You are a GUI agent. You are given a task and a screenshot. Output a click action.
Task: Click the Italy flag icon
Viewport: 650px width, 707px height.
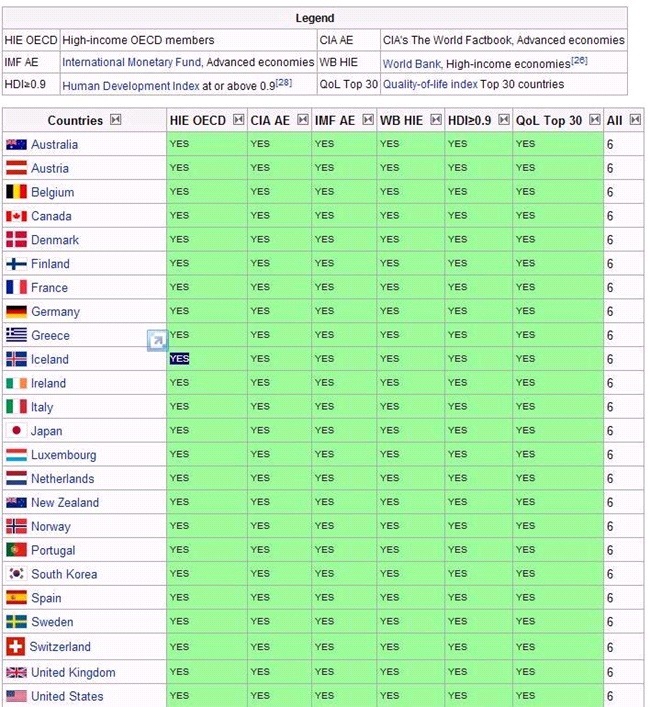pos(16,407)
